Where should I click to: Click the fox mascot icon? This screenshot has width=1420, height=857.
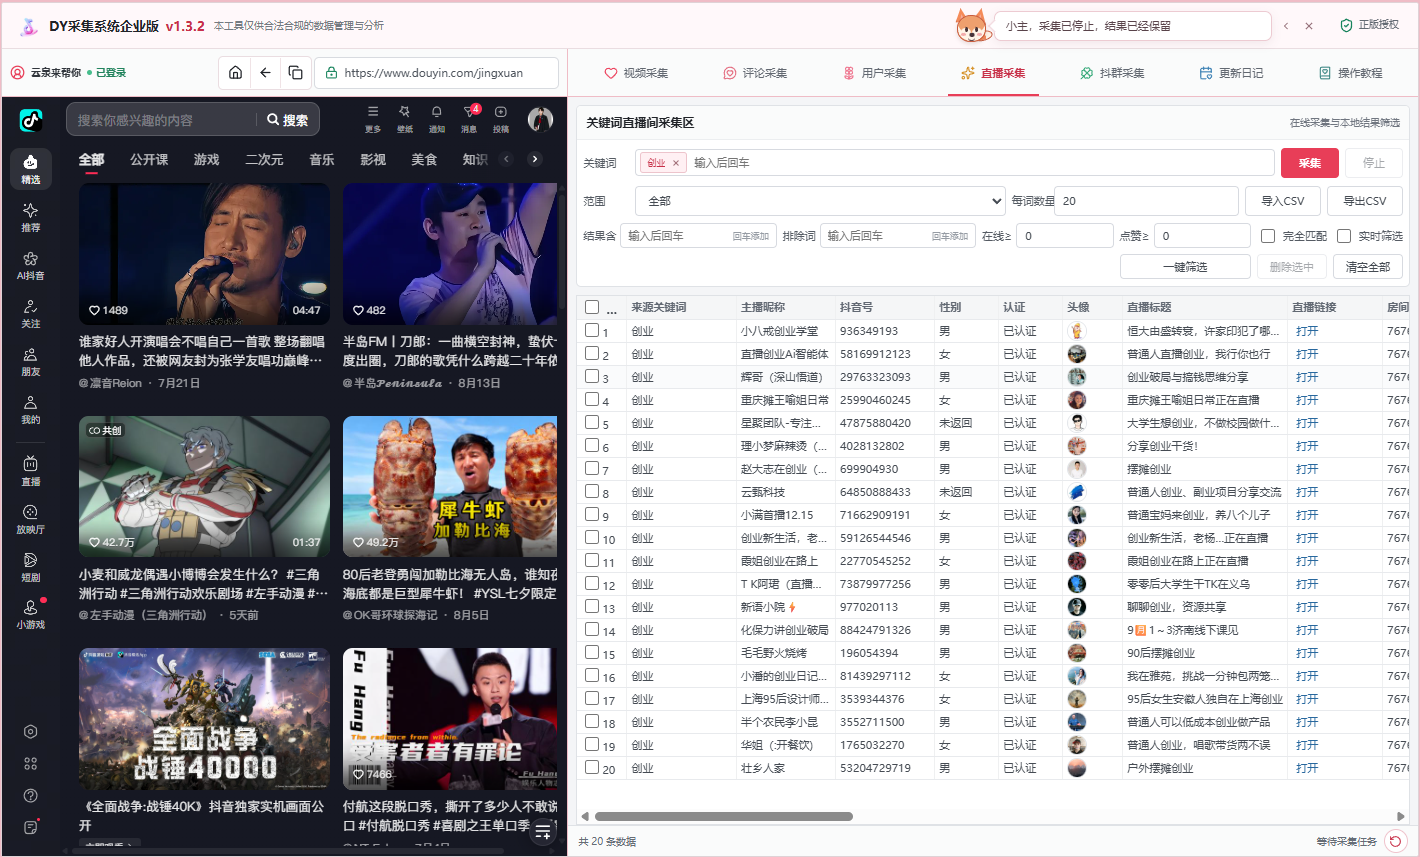point(972,25)
